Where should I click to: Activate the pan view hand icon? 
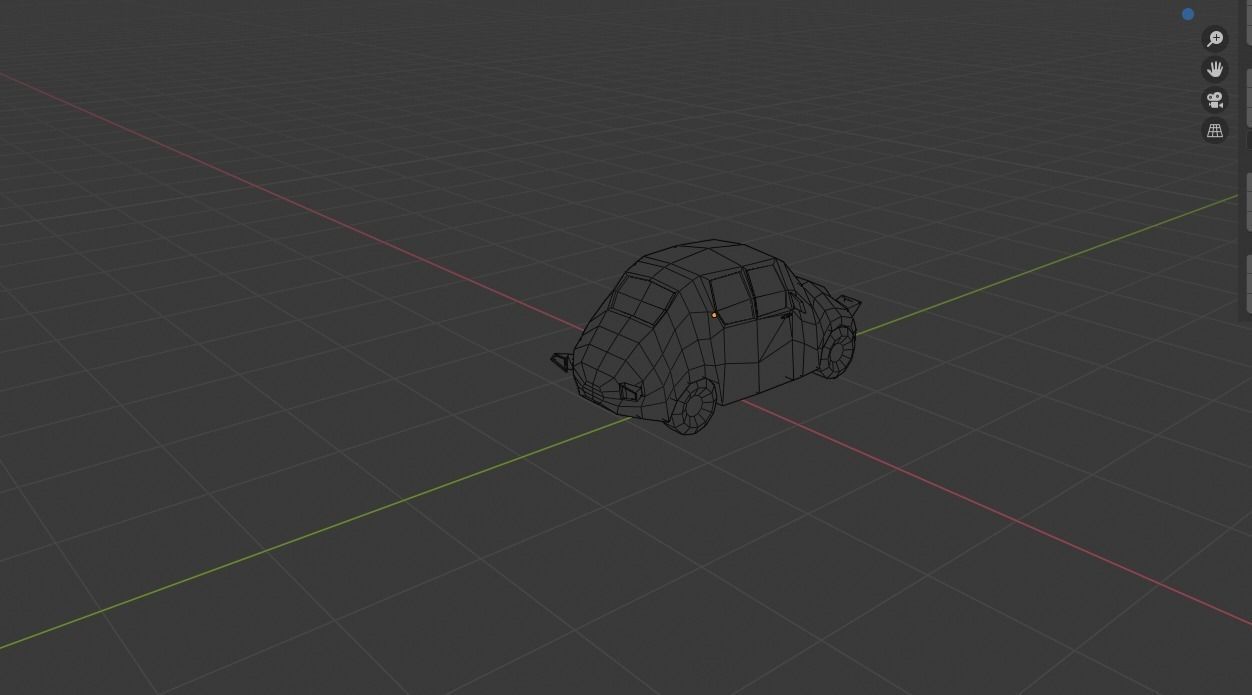1215,70
